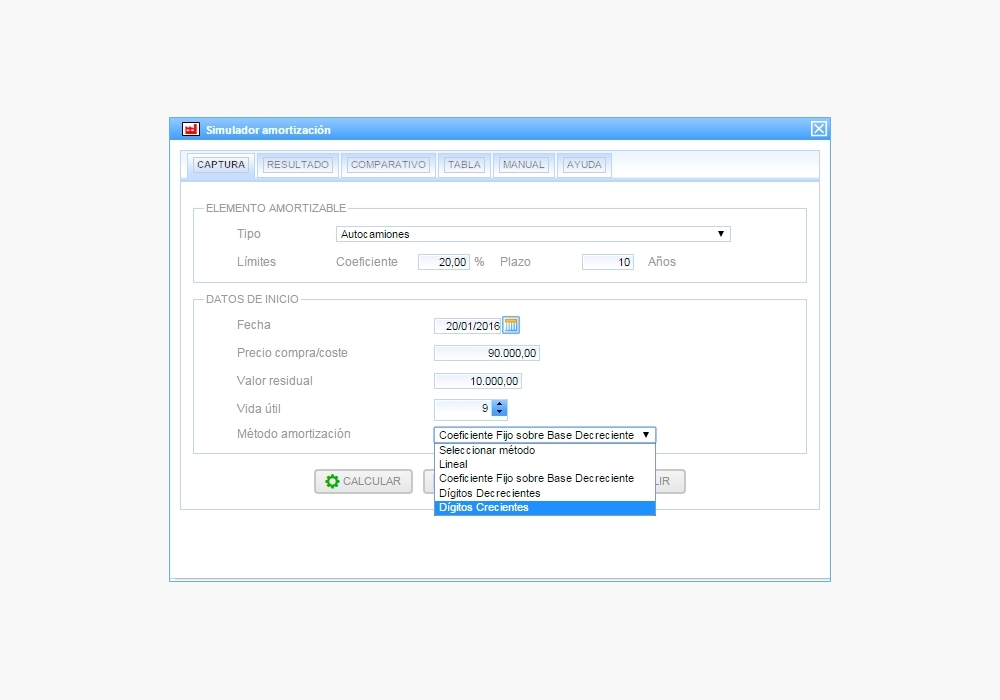Open the COMPARATIVO tab
This screenshot has height=700, width=1000.
388,165
